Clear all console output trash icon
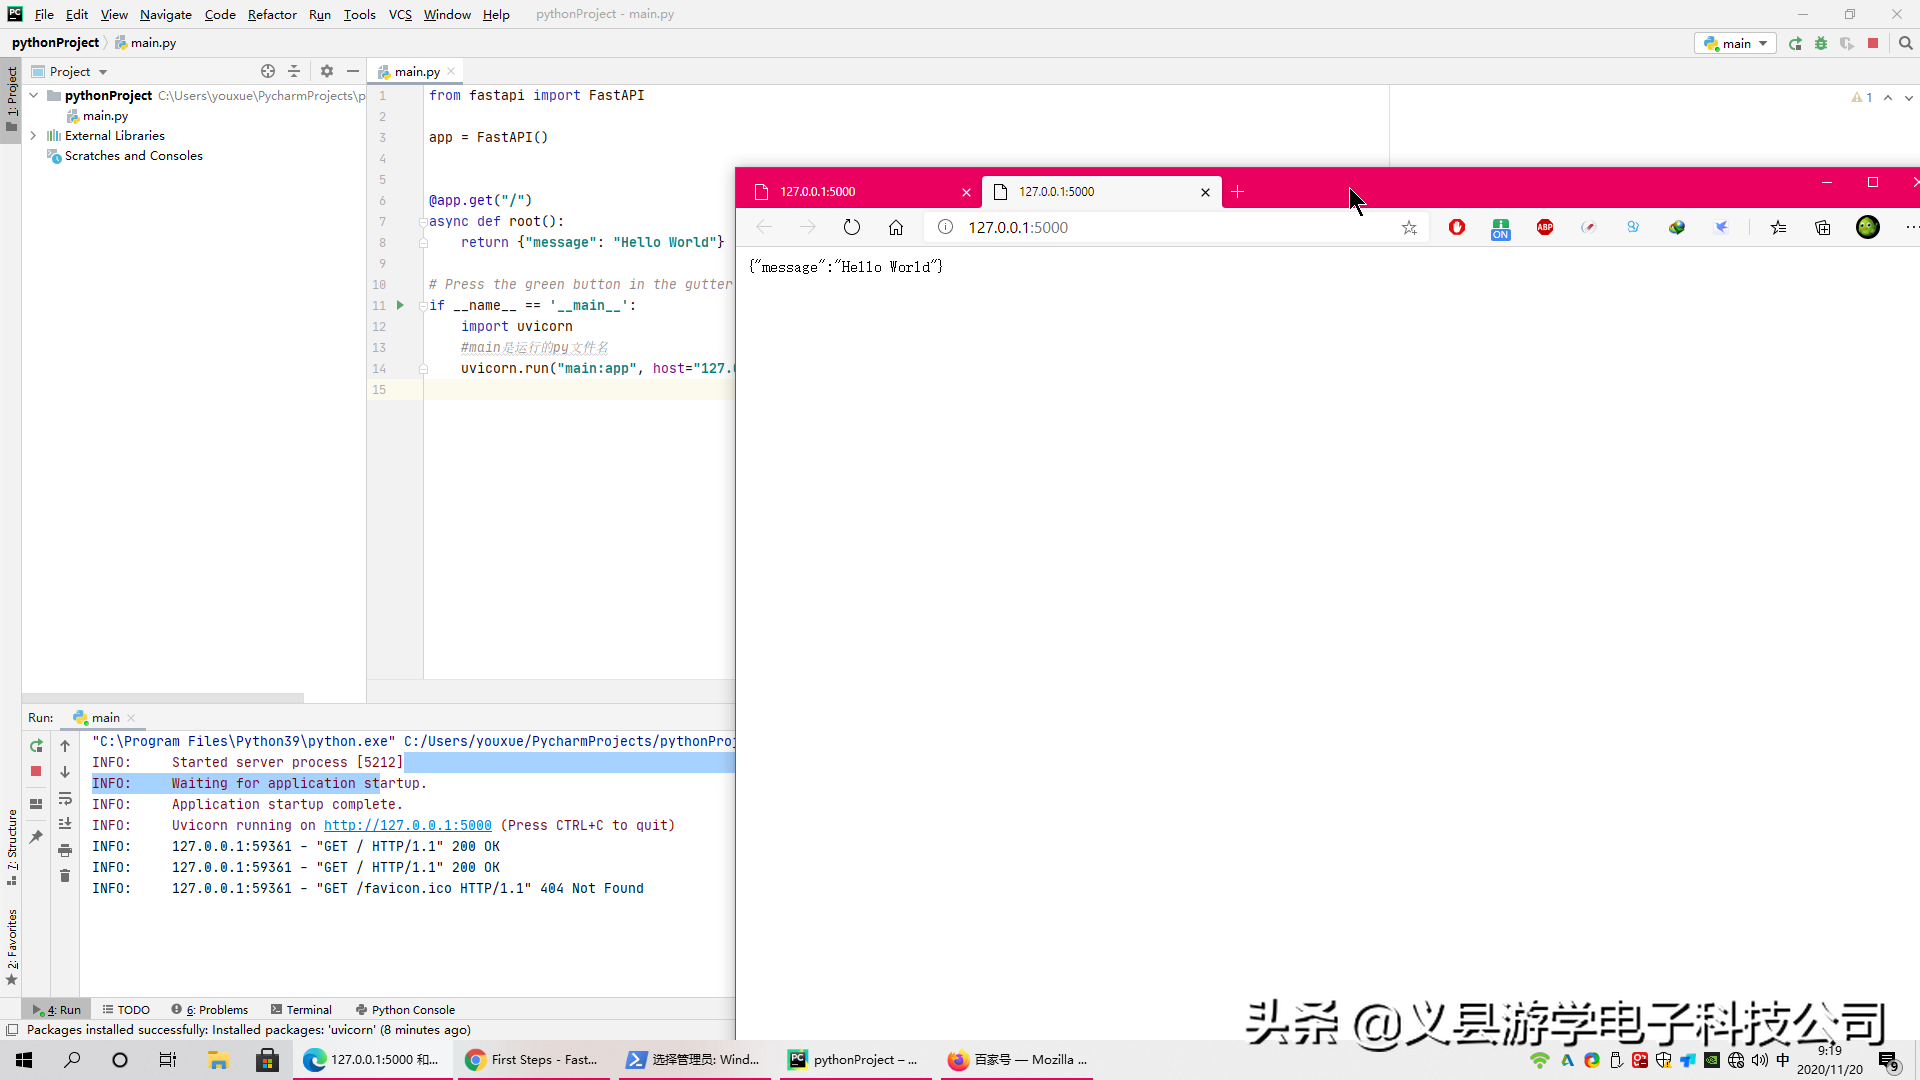 [65, 876]
